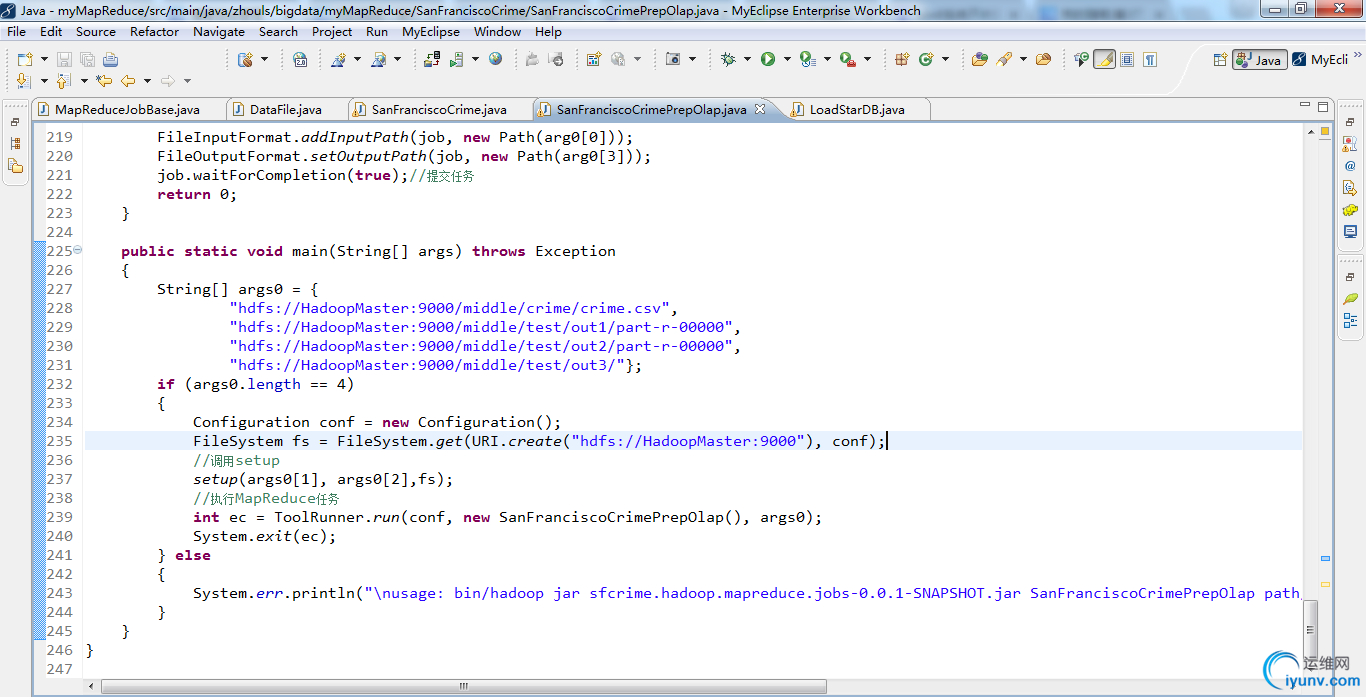The image size is (1366, 697).
Task: Open the Run icon dropdown arrow
Action: pos(787,59)
